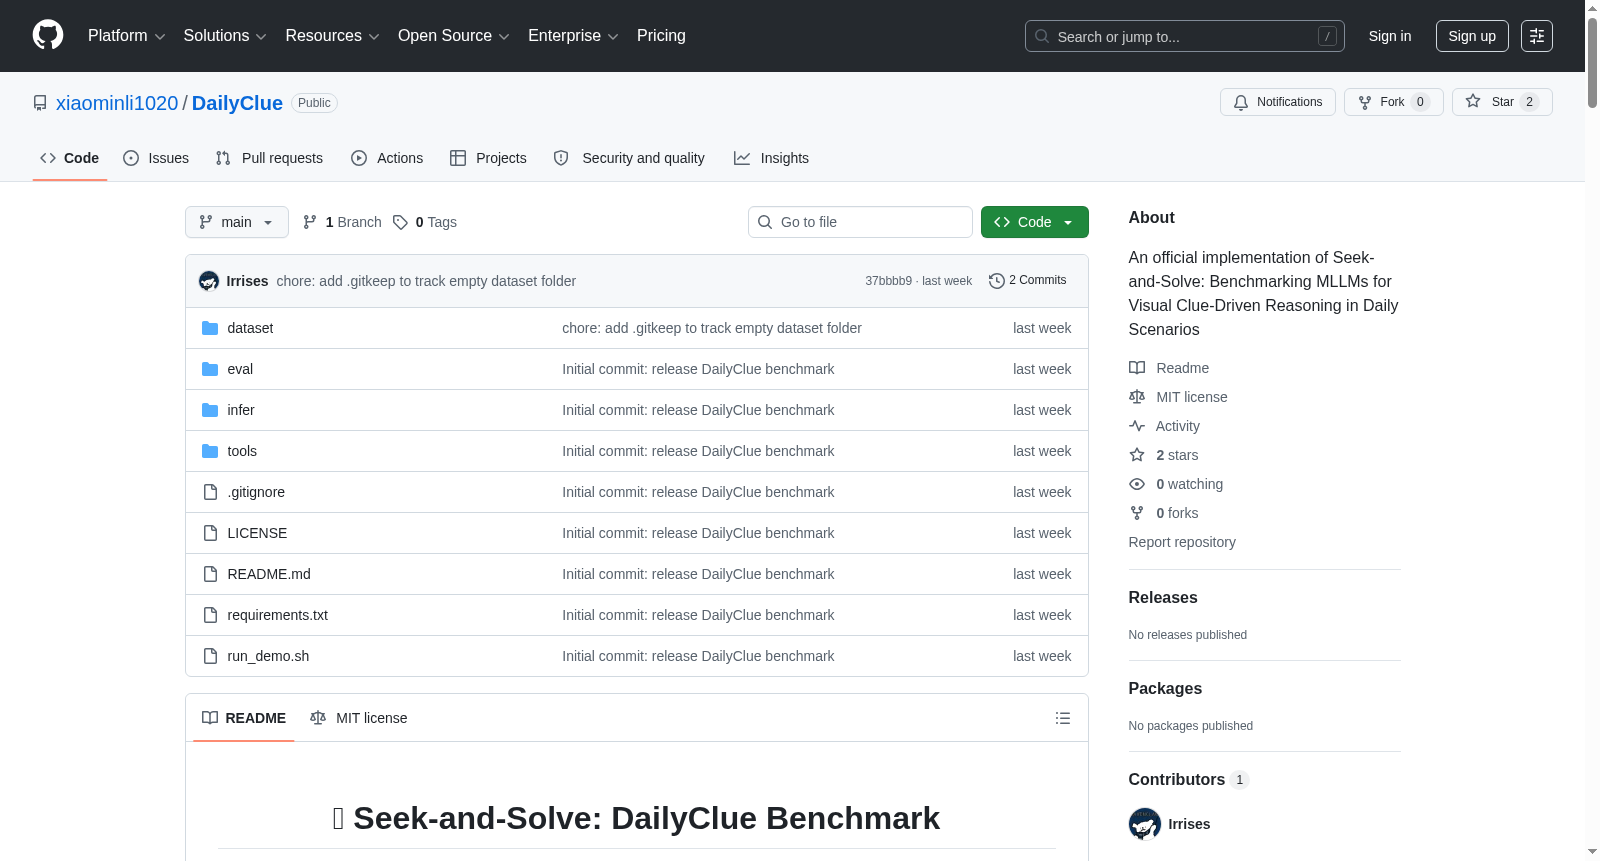Click the Notifications bell icon
The image size is (1600, 861).
pyautogui.click(x=1241, y=102)
